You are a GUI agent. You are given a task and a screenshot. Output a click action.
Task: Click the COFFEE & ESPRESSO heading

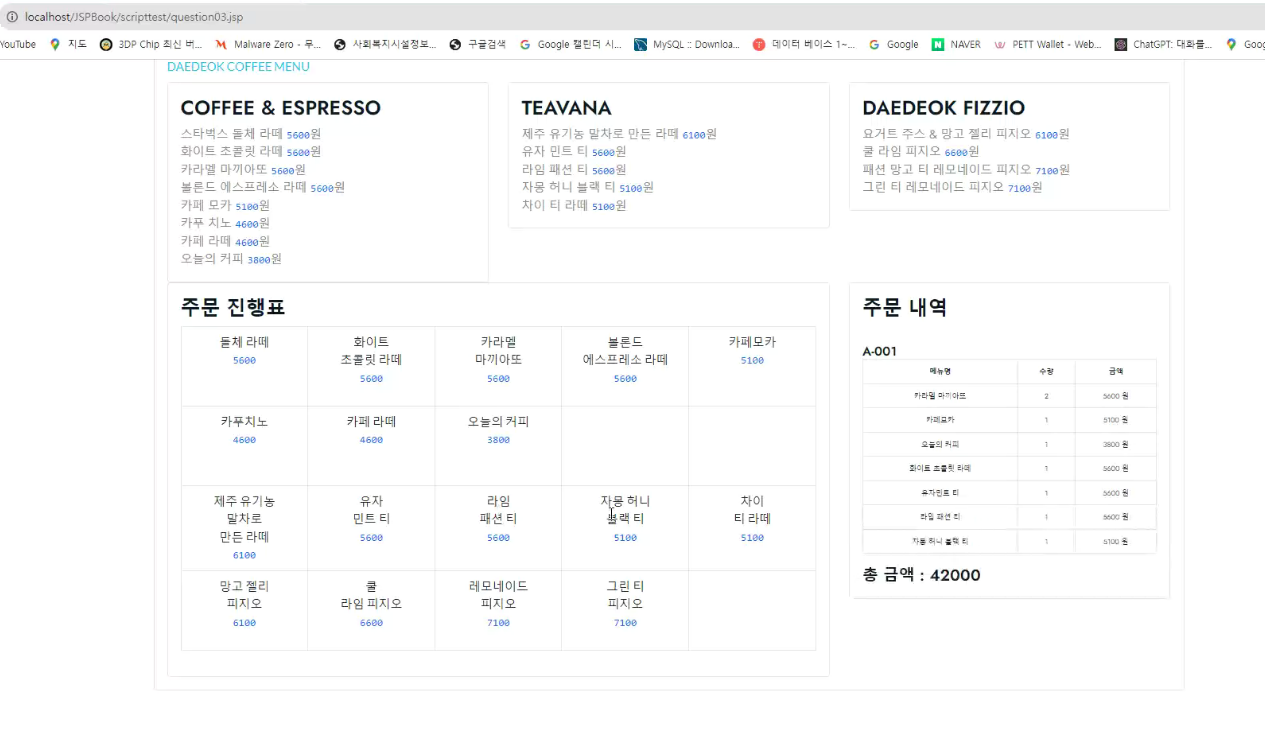280,108
